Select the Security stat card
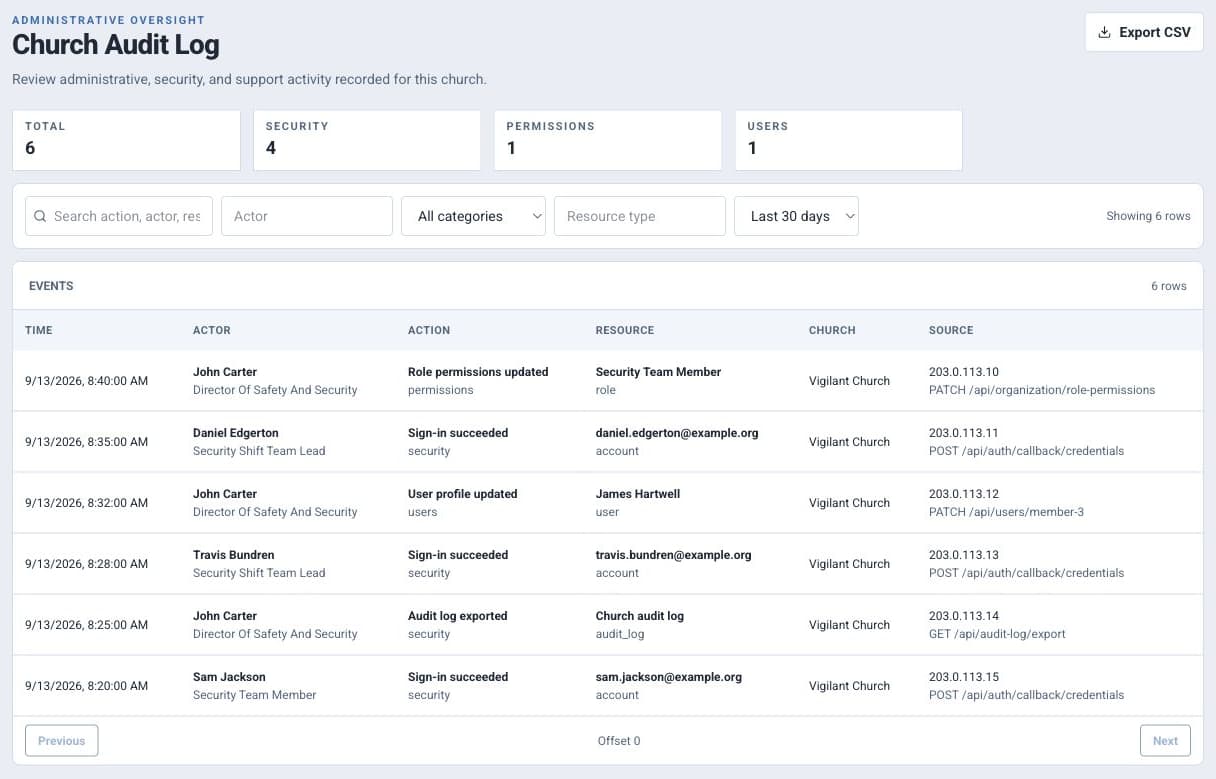Image resolution: width=1216 pixels, height=779 pixels. (367, 140)
